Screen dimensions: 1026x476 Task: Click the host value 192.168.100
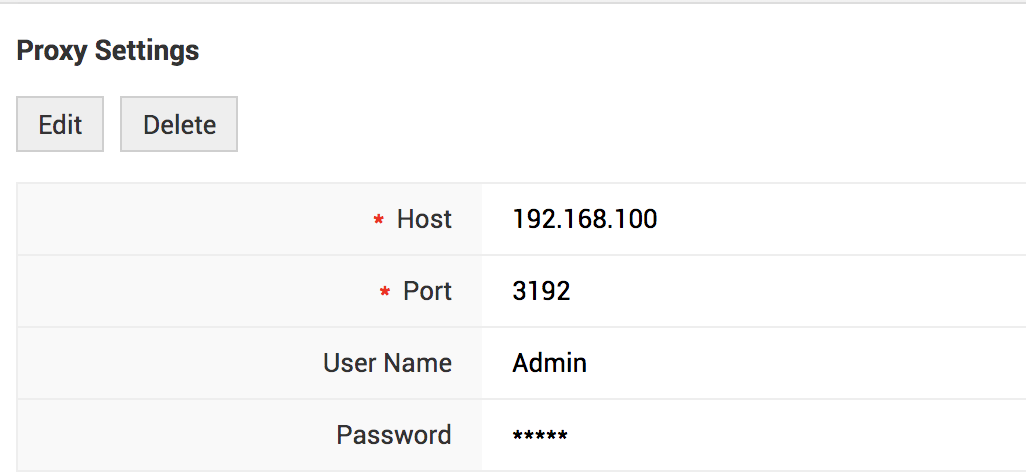pyautogui.click(x=585, y=219)
